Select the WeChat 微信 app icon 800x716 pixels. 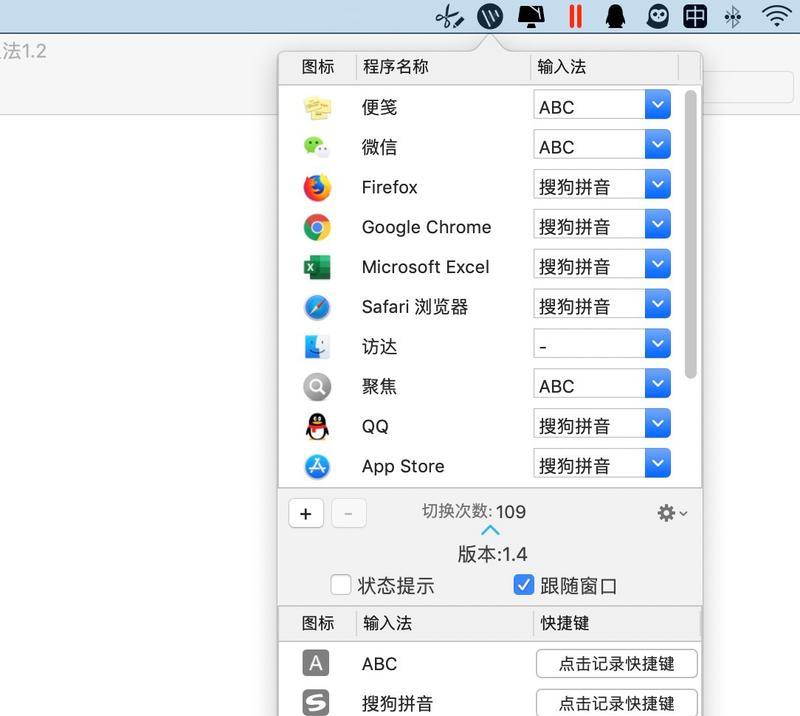point(317,147)
